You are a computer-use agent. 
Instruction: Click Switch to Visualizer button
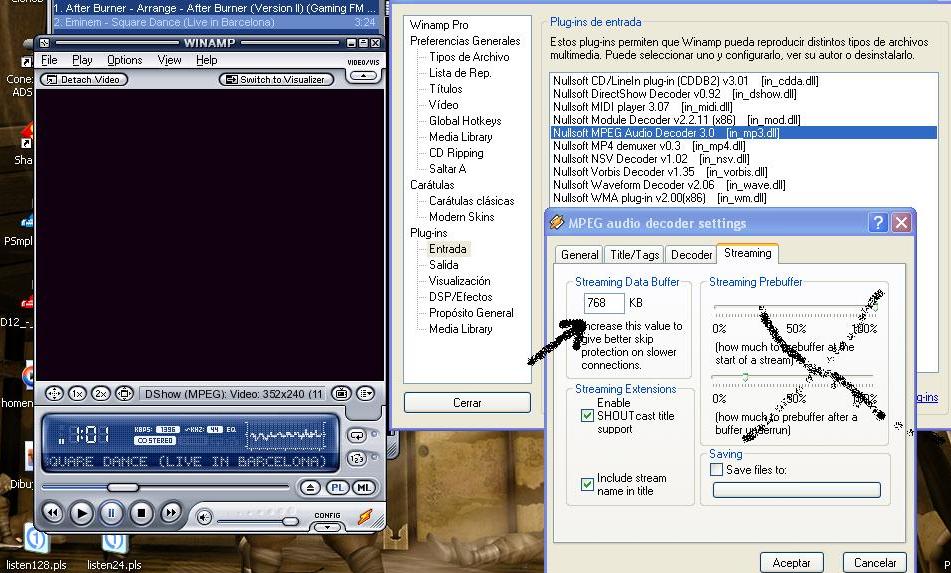276,79
